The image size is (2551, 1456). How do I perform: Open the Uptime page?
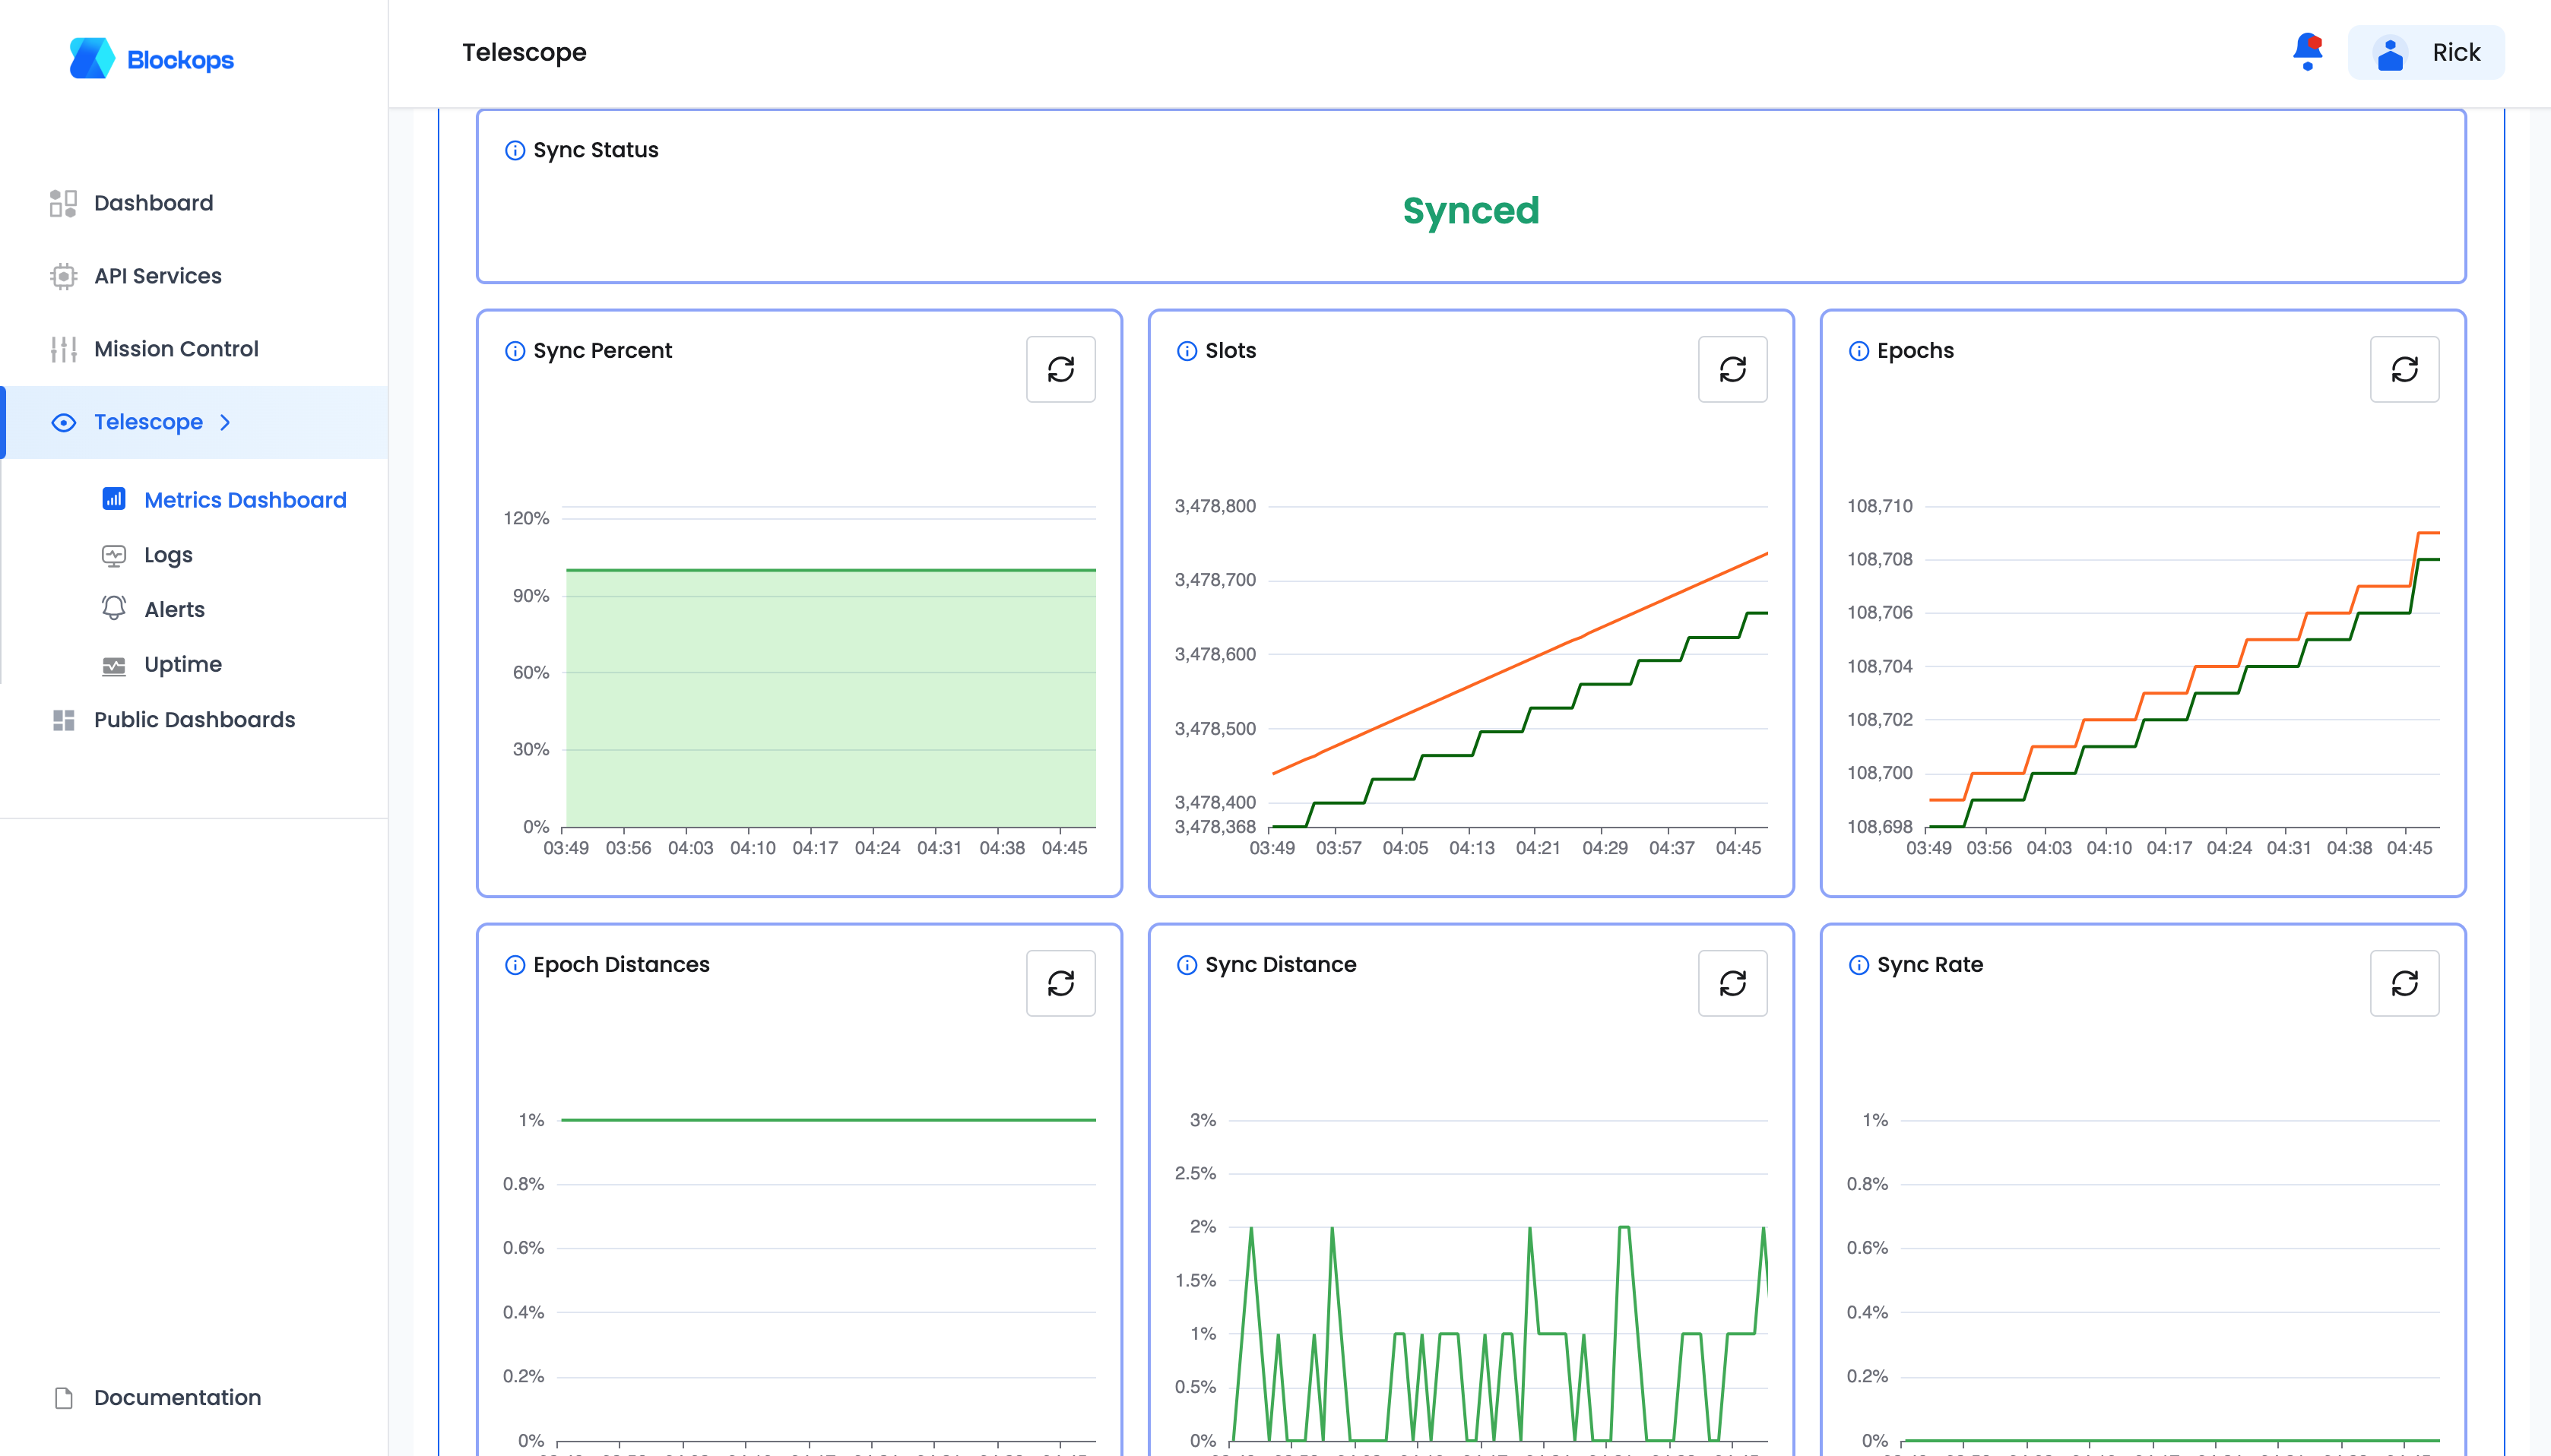[x=183, y=664]
